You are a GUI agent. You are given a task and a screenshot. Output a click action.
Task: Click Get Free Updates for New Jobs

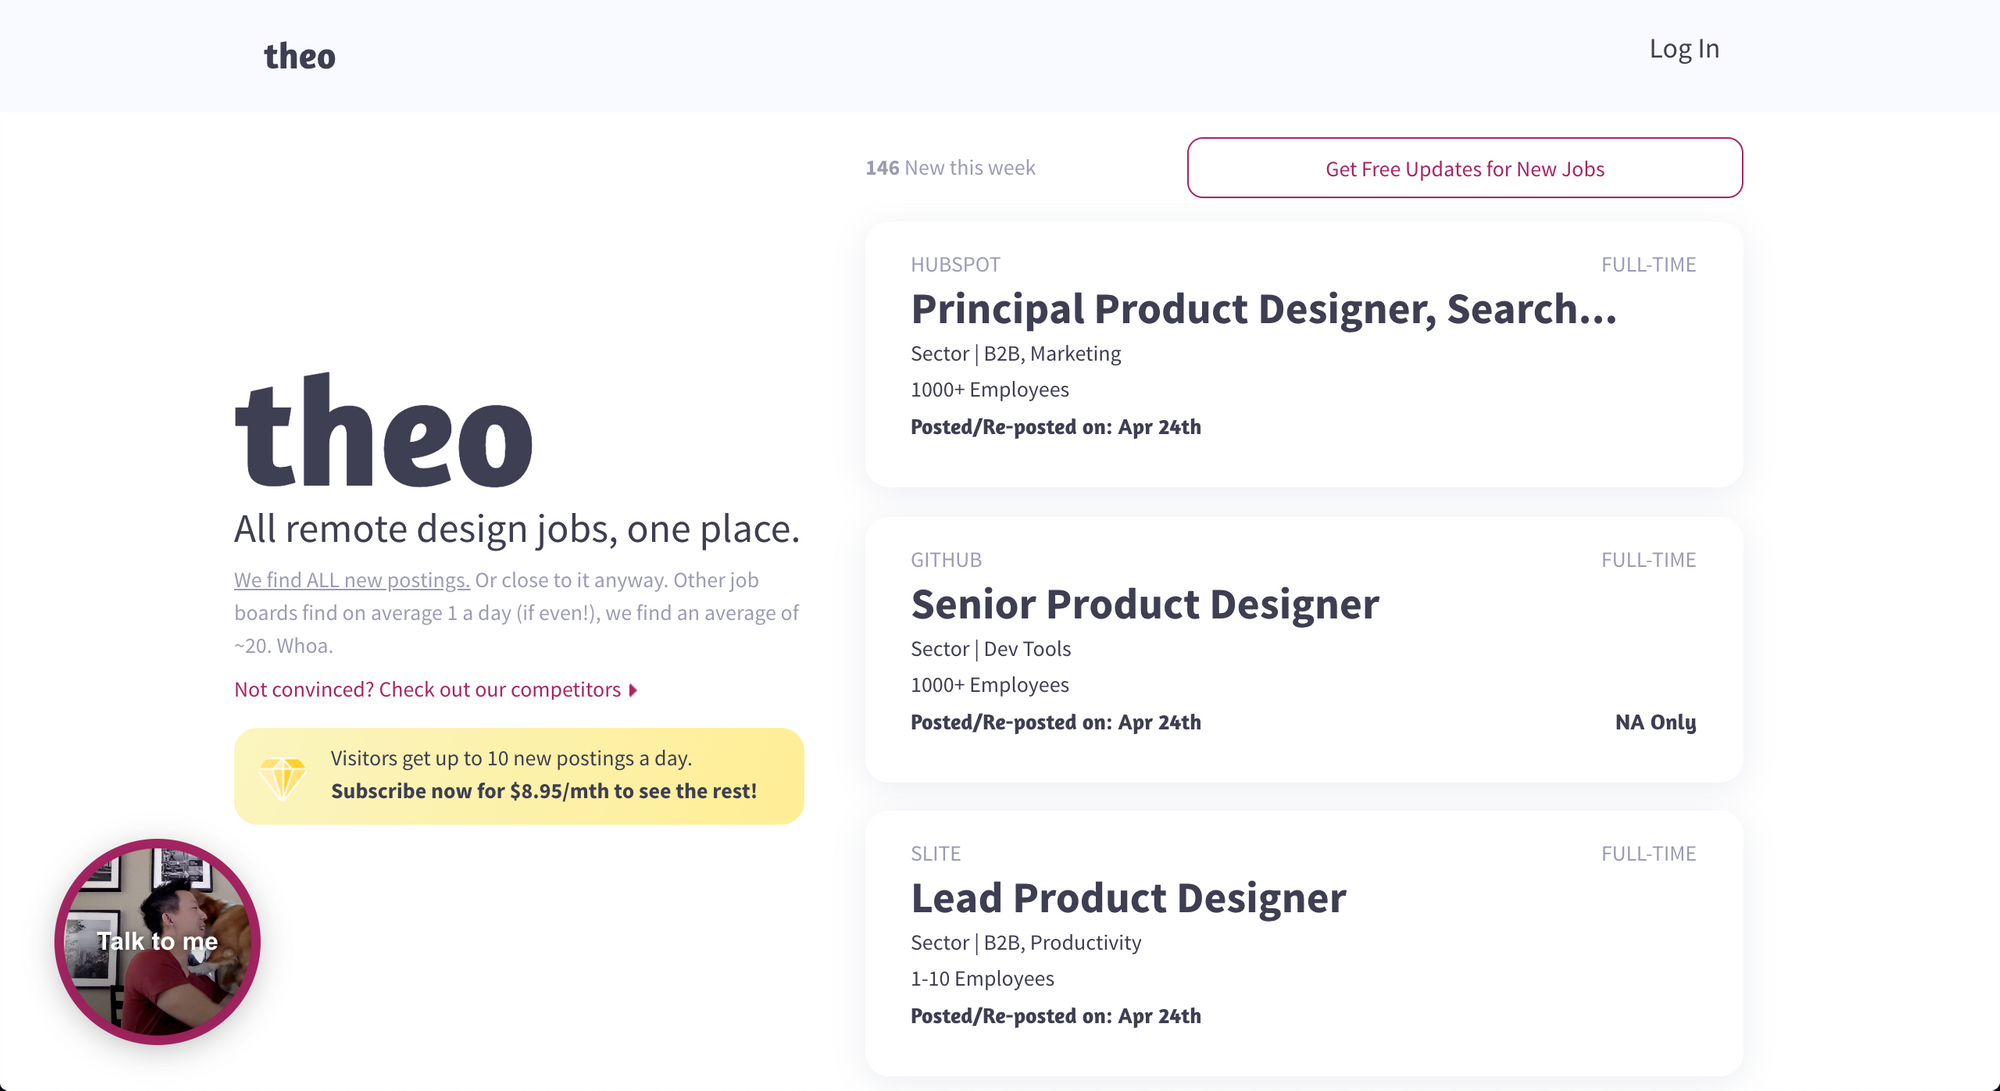click(x=1464, y=168)
